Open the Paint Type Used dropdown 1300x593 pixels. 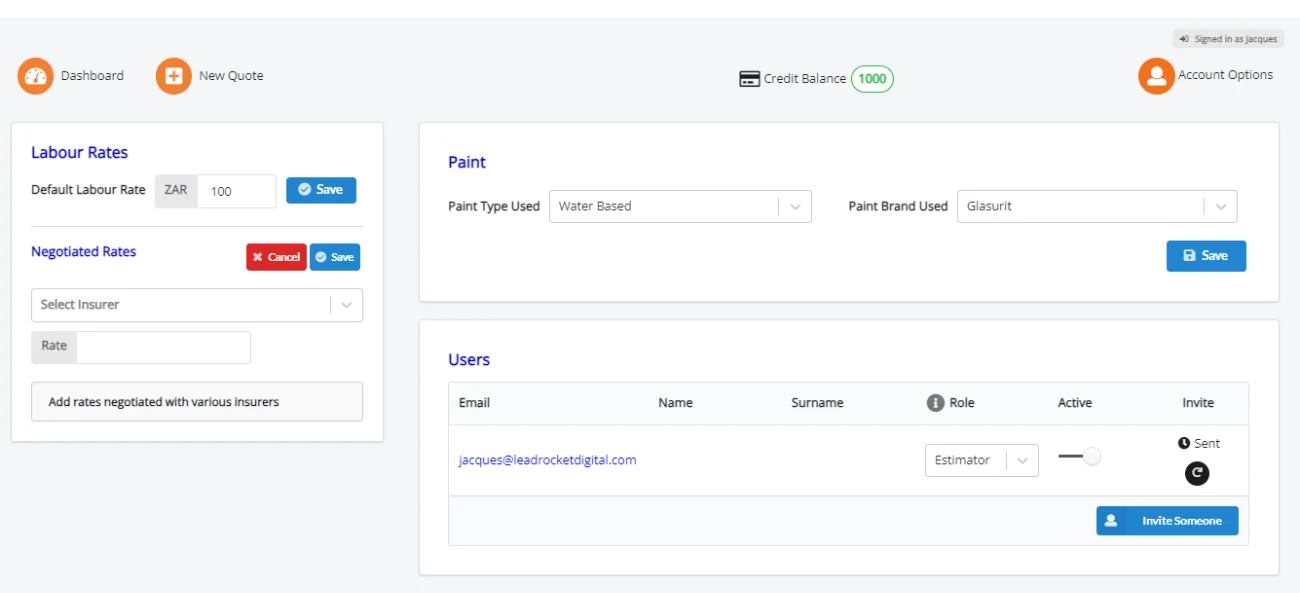pyautogui.click(x=680, y=206)
